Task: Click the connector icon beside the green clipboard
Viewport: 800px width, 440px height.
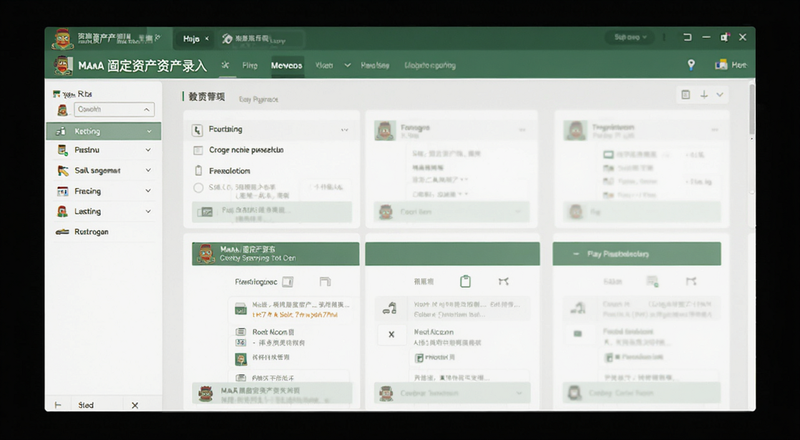Action: 503,281
